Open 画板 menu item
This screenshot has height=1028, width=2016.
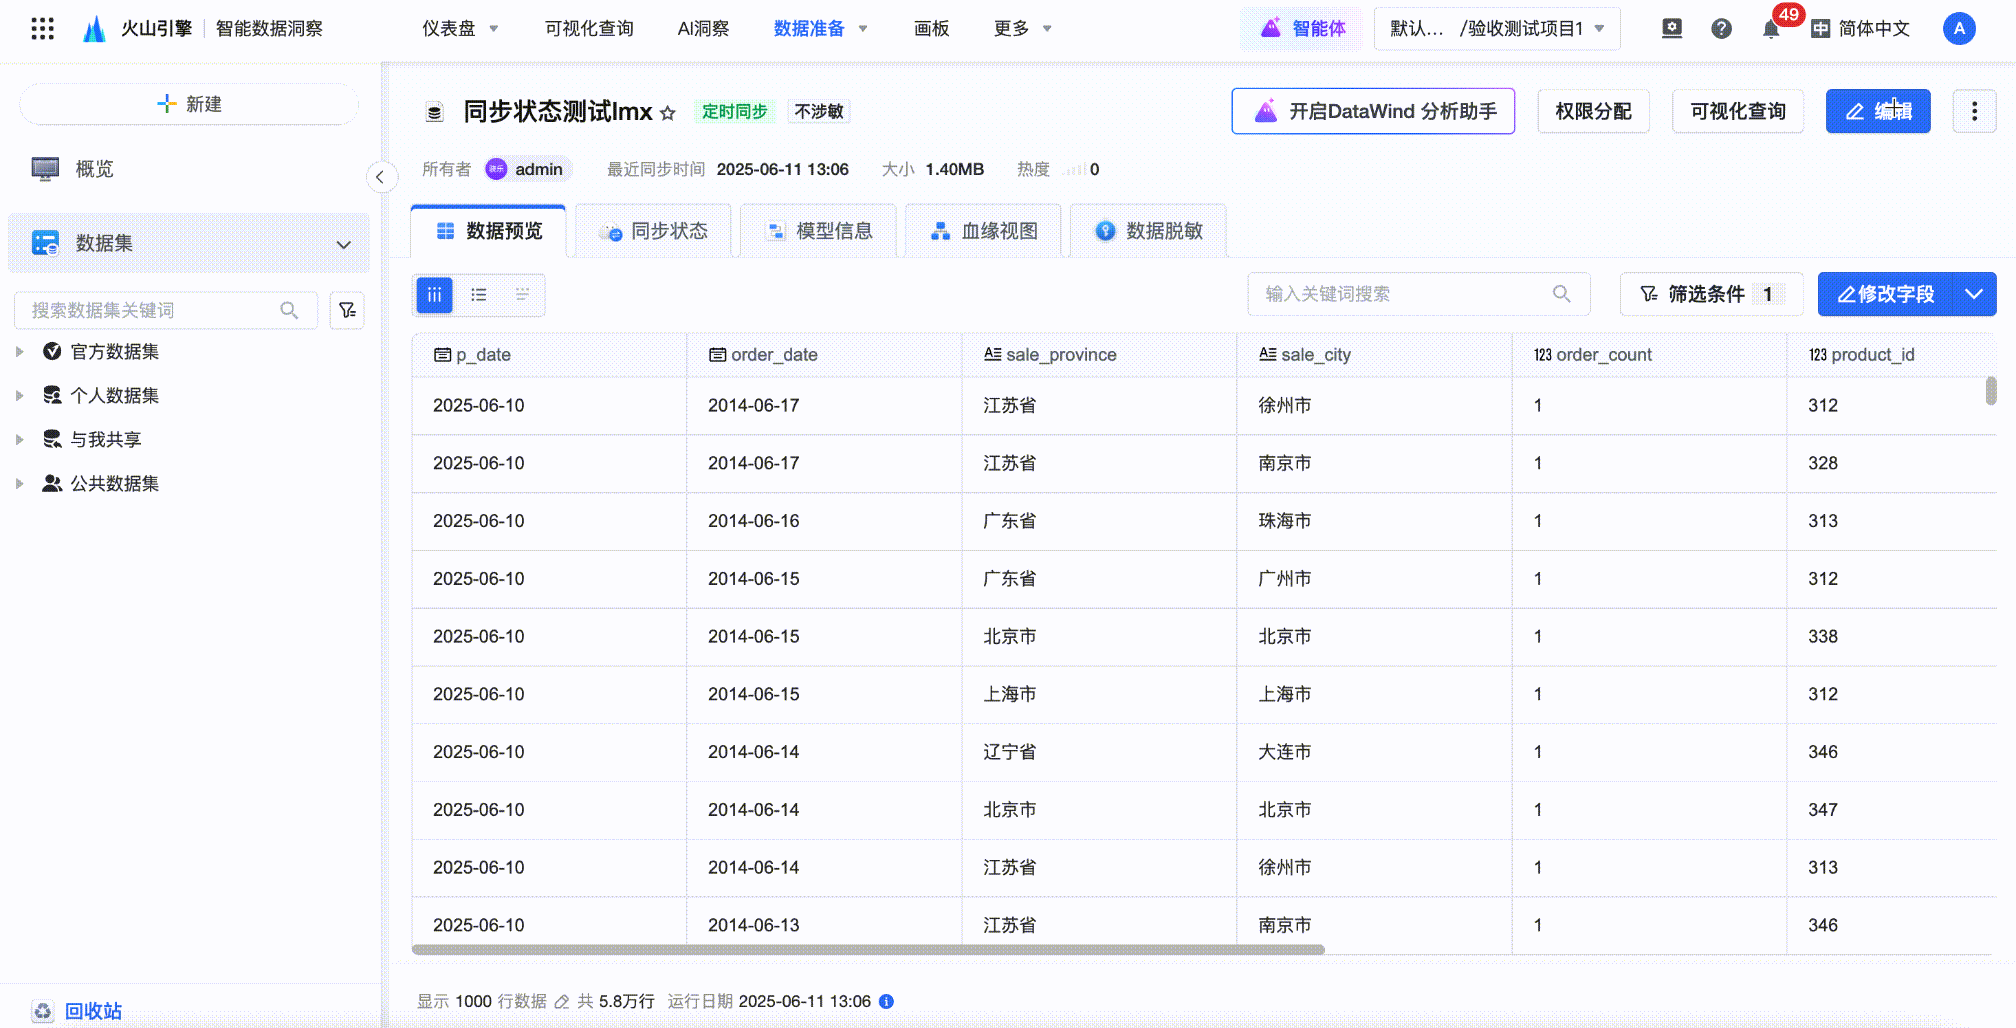(x=931, y=28)
